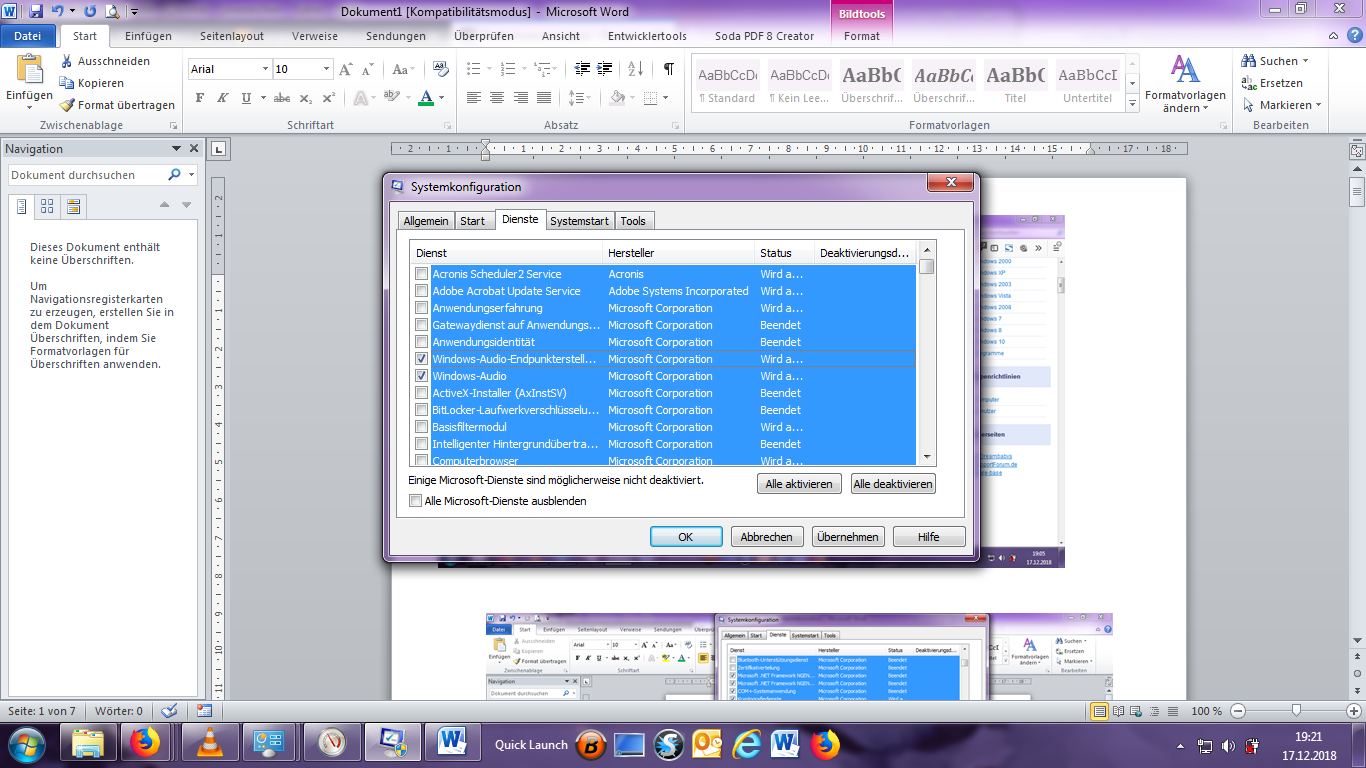Open the Datei menu tab
The height and width of the screenshot is (768, 1366).
click(28, 36)
